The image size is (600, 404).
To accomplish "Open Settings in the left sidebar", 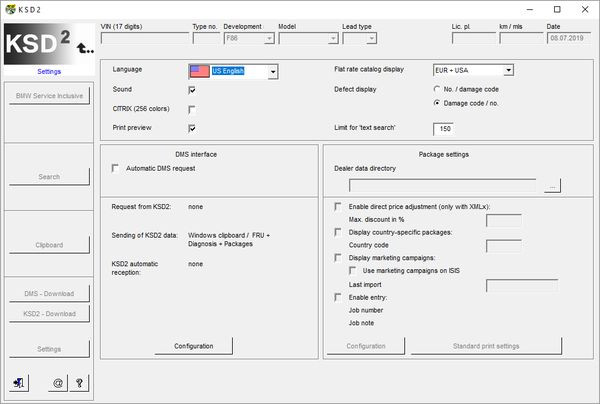I will [x=49, y=349].
